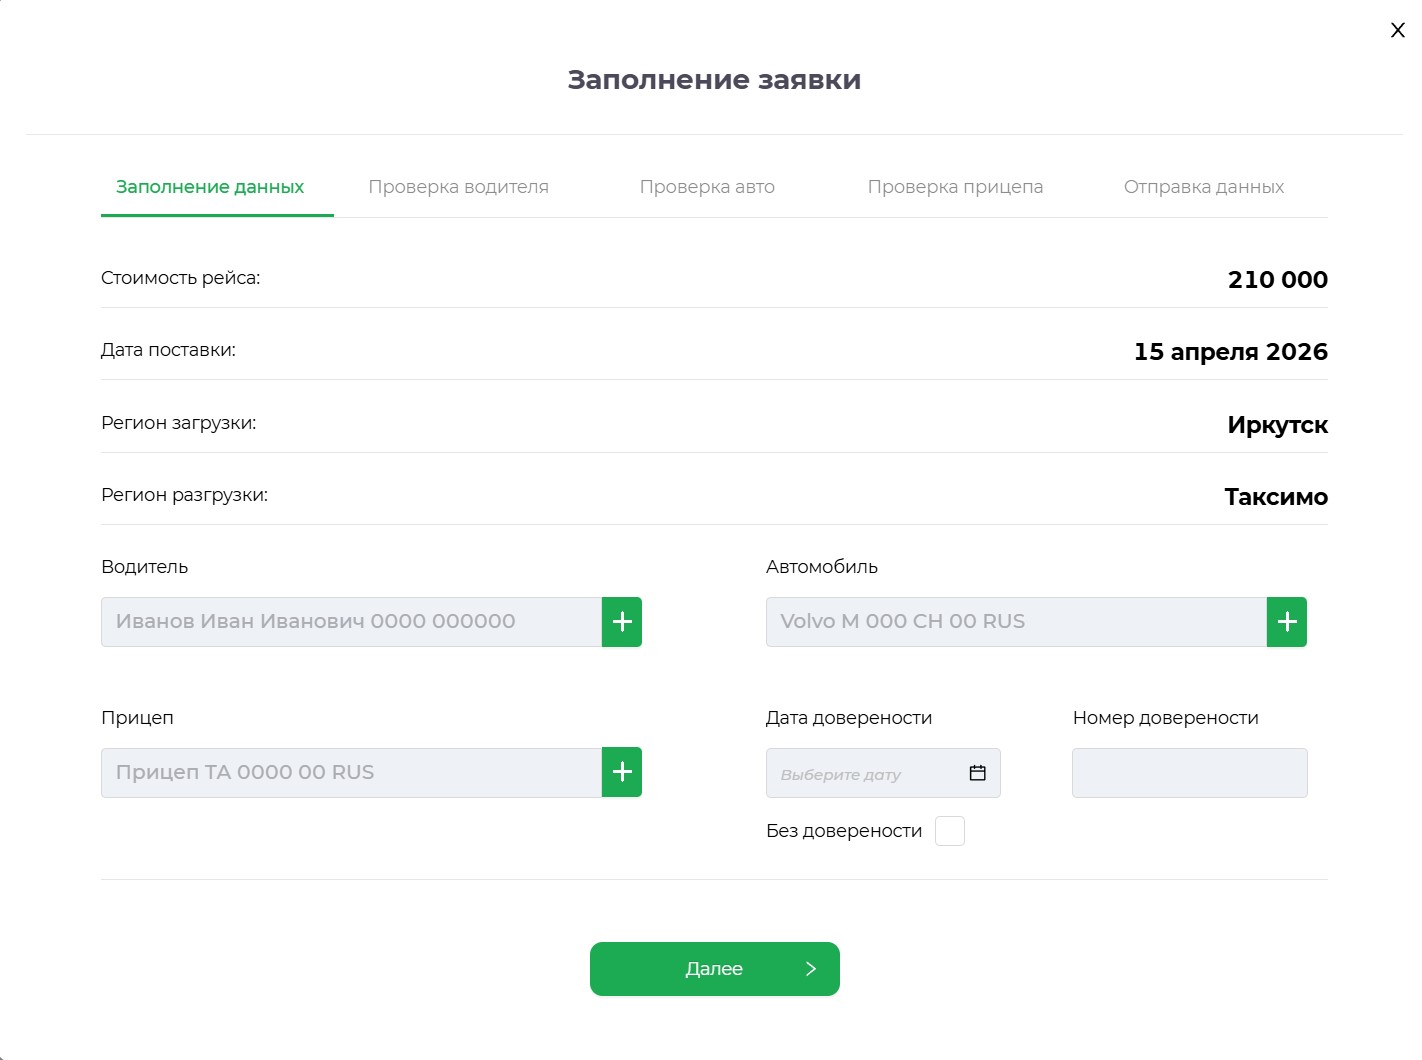Focus the 'Автомобиль' input field
Viewport: 1422px width, 1060px height.
coord(1016,622)
